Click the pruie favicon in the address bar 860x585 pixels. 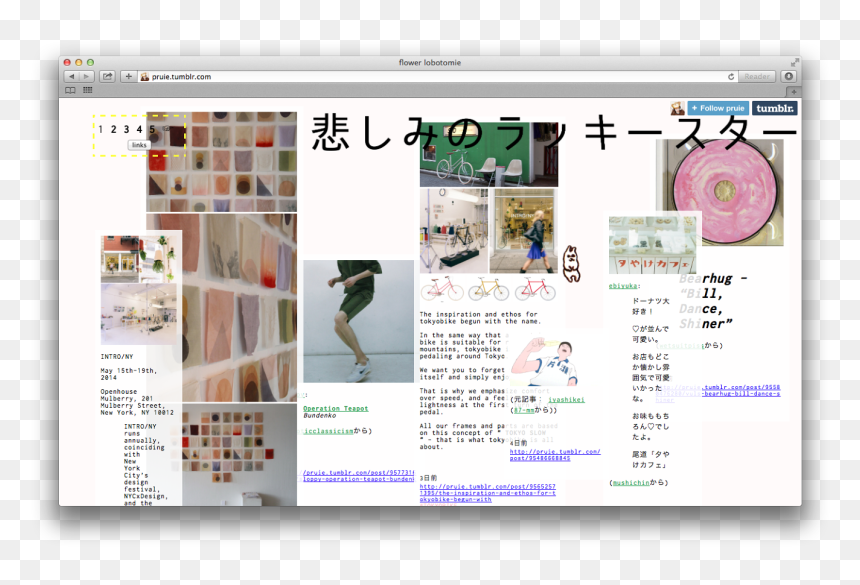tap(145, 77)
